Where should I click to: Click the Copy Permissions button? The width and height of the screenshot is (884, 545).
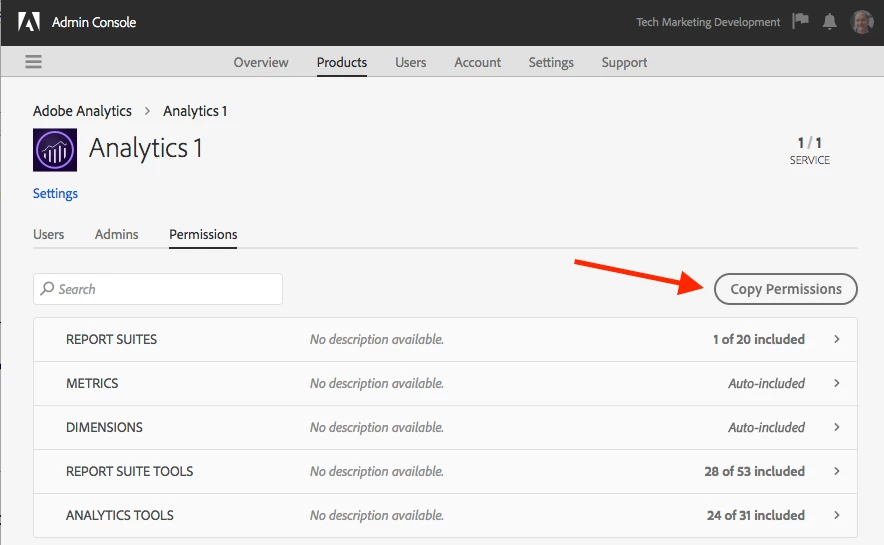click(785, 289)
